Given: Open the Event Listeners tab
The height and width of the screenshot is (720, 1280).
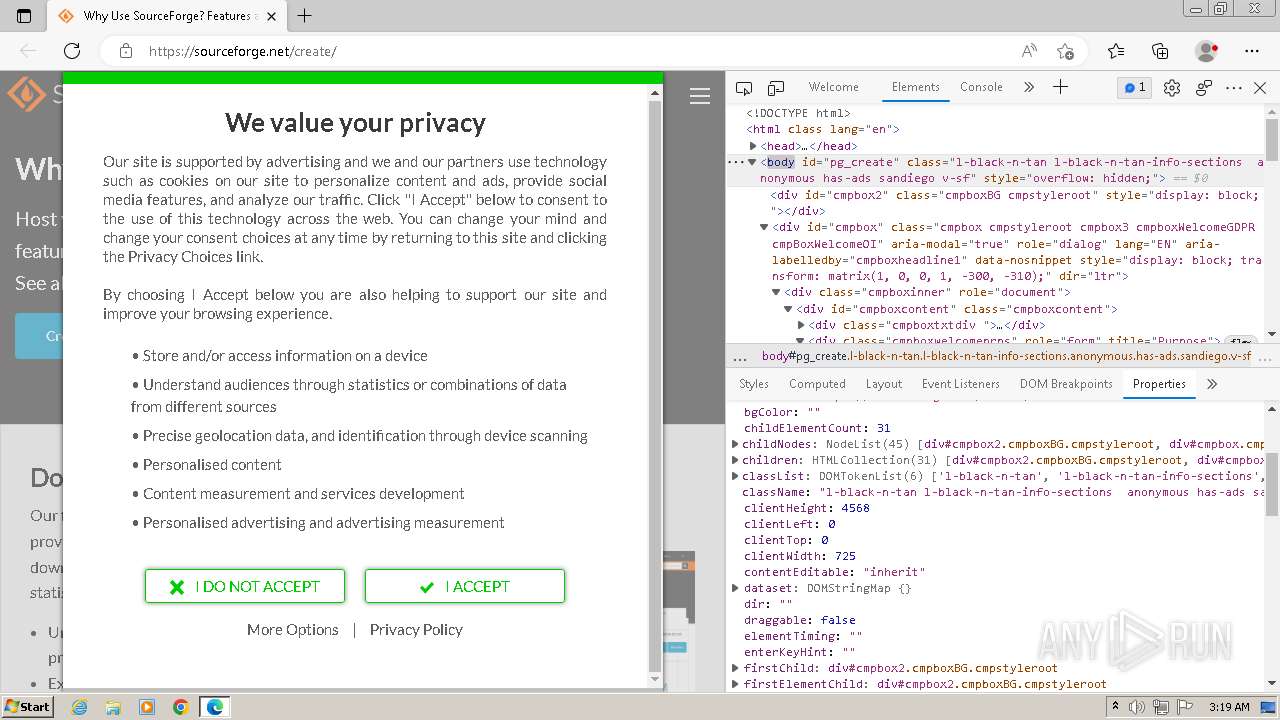Looking at the screenshot, I should click(x=961, y=384).
